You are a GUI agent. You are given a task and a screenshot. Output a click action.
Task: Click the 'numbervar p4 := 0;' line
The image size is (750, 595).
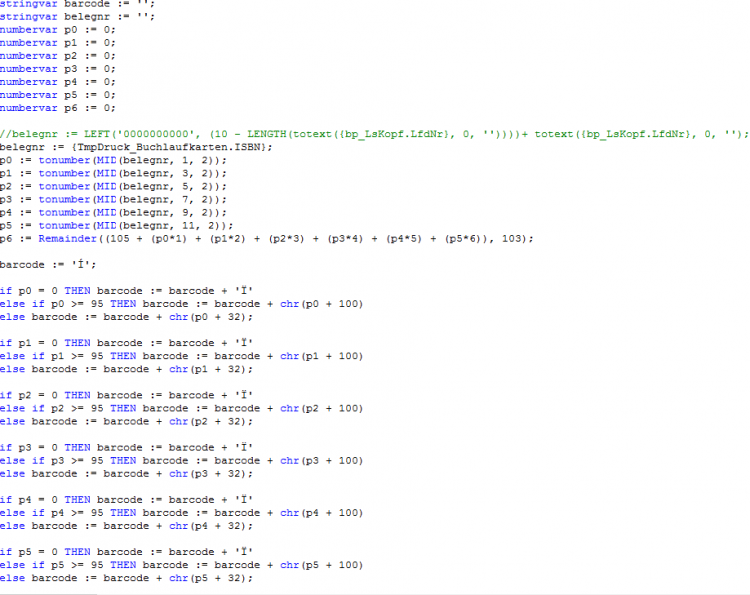pos(57,82)
